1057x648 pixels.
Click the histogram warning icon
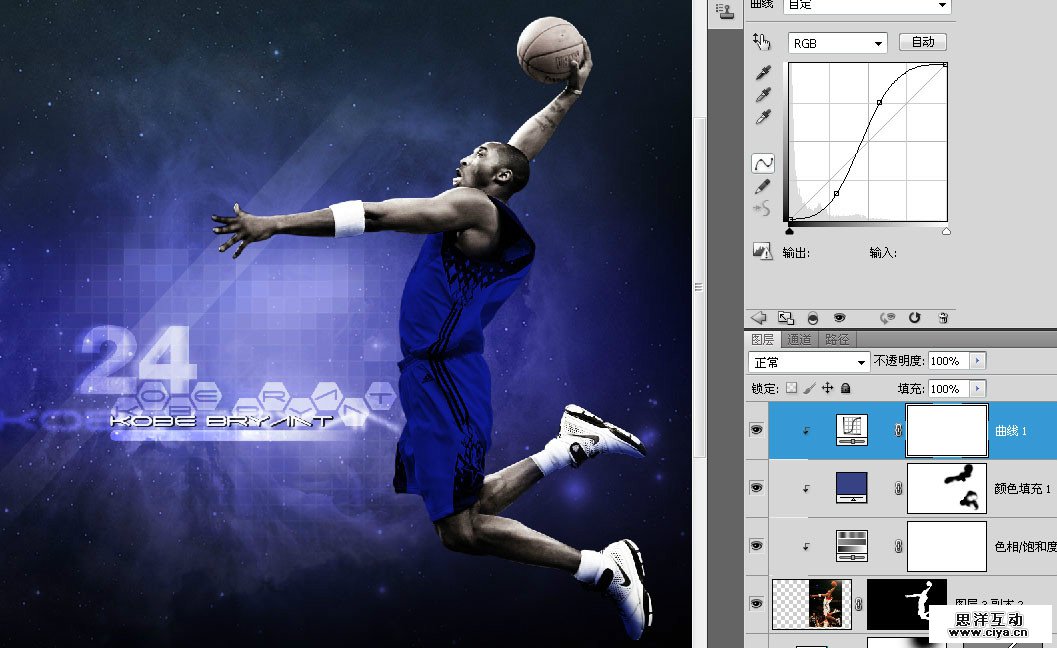(x=762, y=252)
